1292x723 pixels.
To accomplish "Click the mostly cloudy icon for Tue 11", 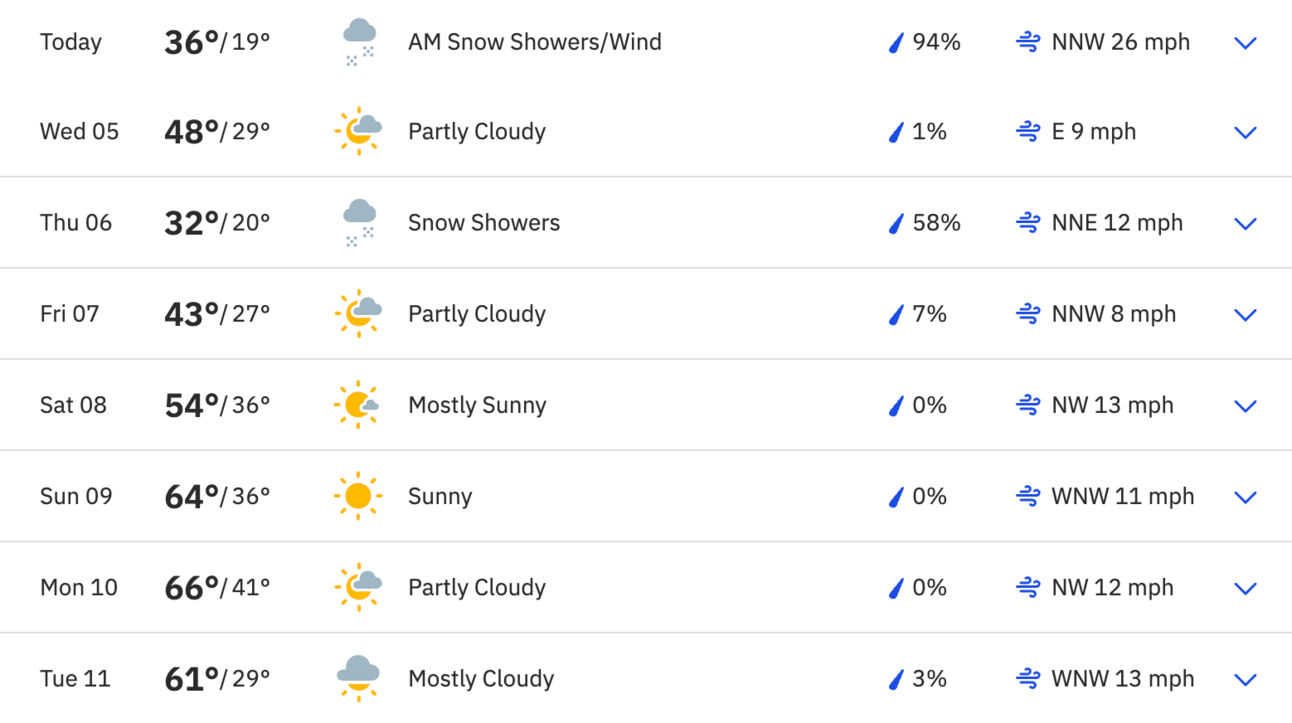I will [x=358, y=678].
